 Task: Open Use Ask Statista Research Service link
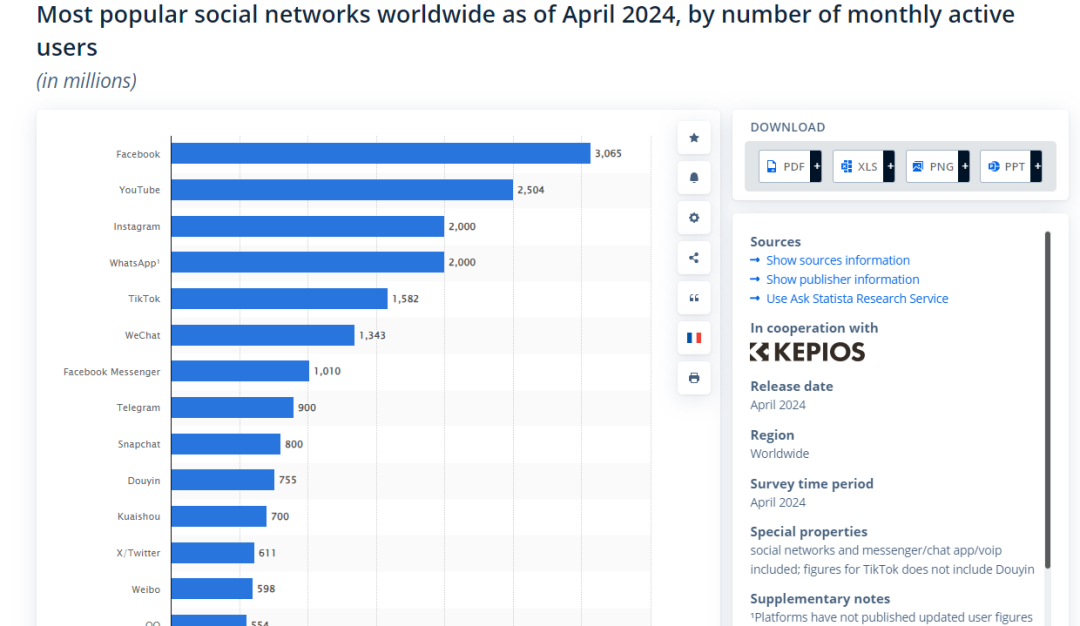857,299
